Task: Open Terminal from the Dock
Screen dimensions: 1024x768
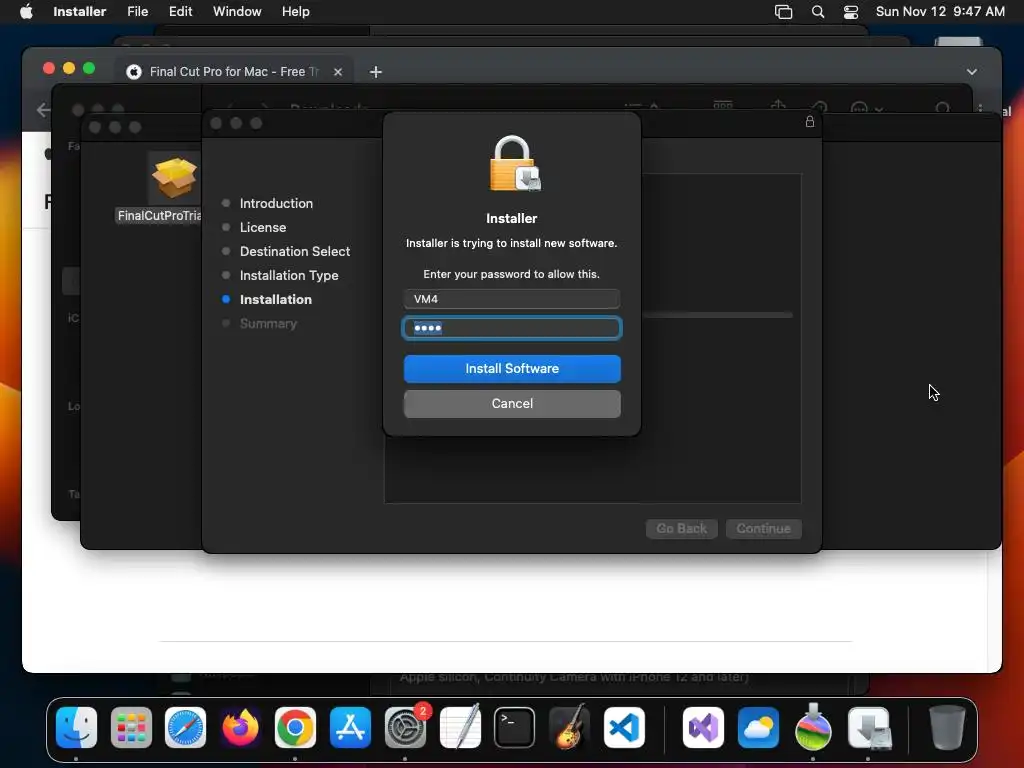Action: click(515, 728)
